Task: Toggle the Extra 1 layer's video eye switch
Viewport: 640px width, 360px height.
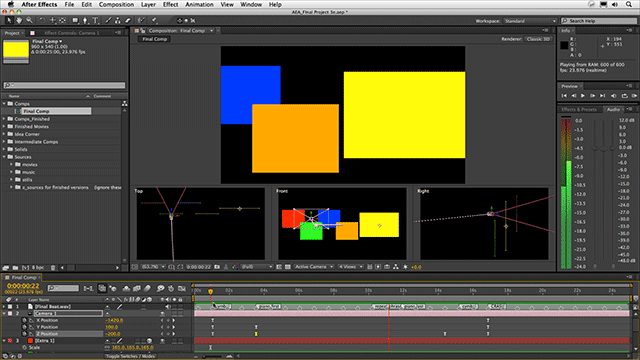Action: [162, 341]
